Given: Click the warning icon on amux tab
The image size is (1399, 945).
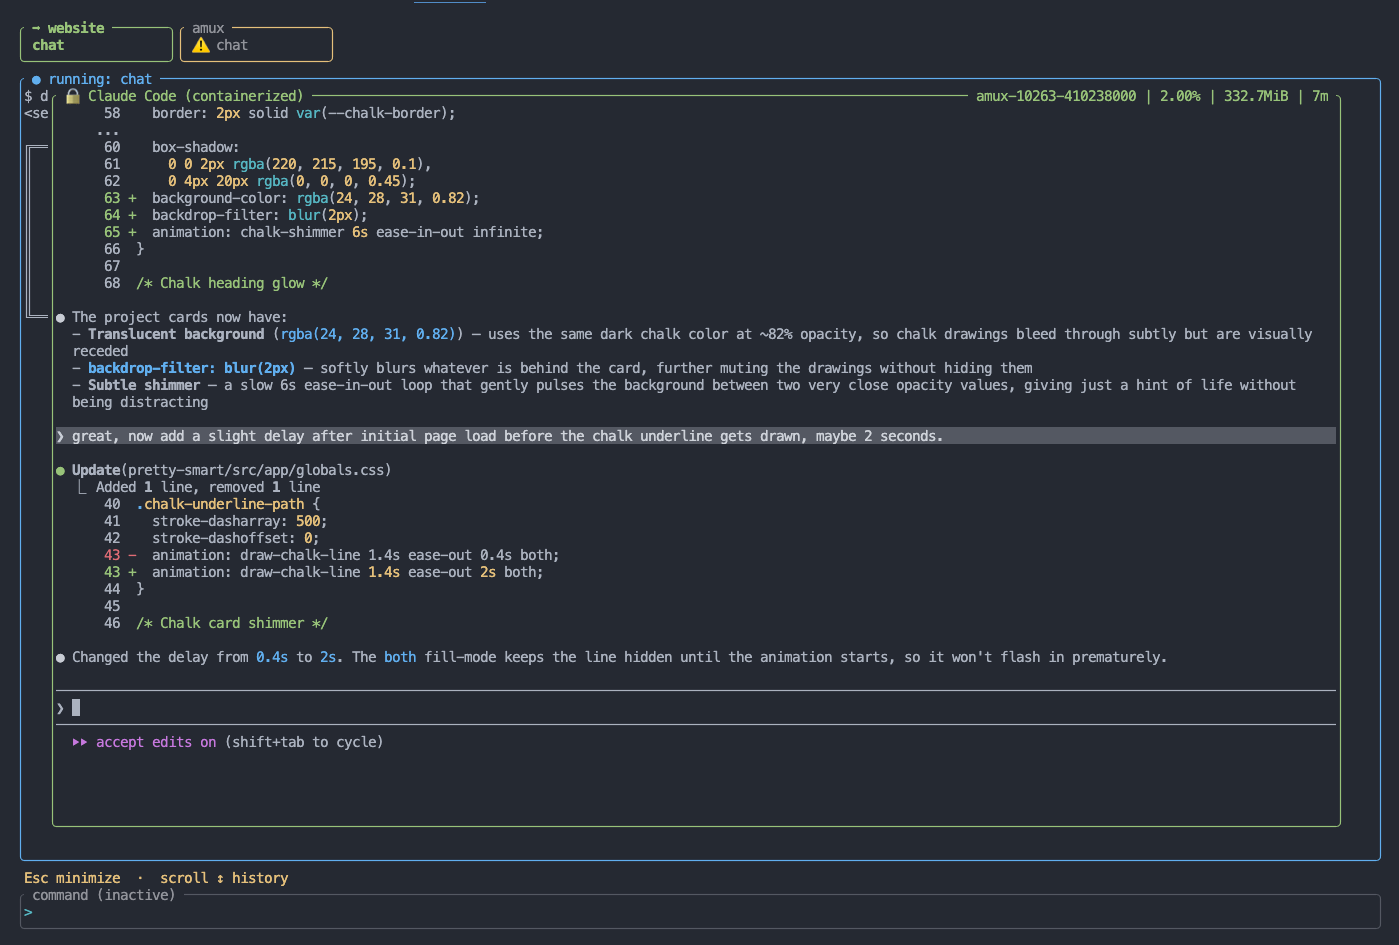Looking at the screenshot, I should pyautogui.click(x=201, y=45).
